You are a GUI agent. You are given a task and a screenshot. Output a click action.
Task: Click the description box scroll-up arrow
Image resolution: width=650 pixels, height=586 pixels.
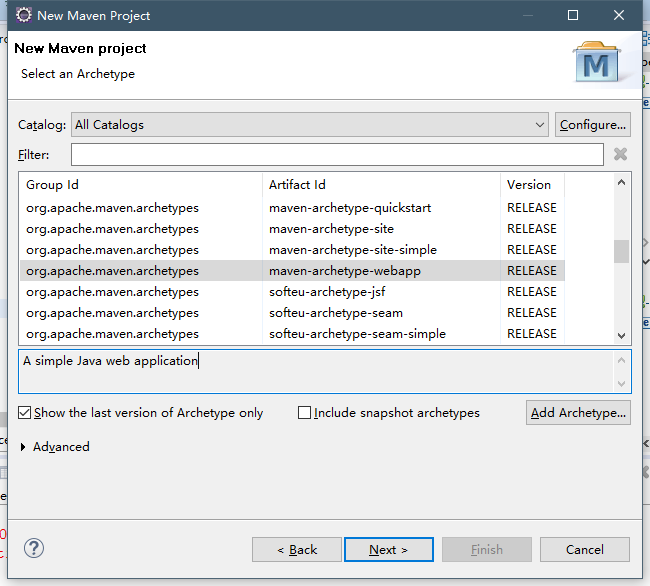click(x=621, y=361)
